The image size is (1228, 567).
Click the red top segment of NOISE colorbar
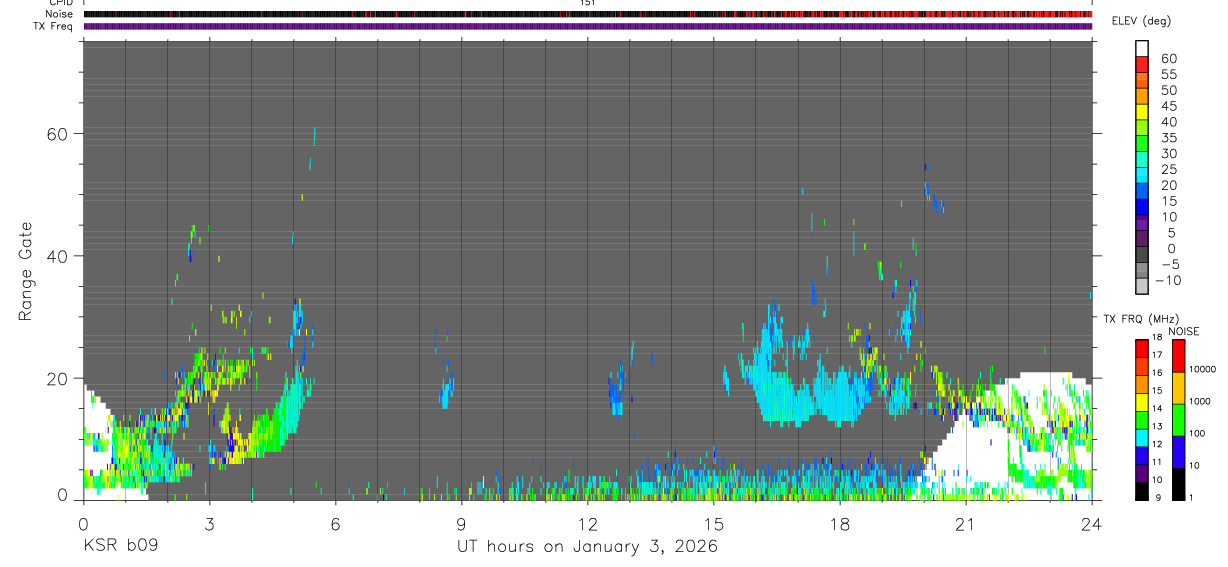[1177, 356]
